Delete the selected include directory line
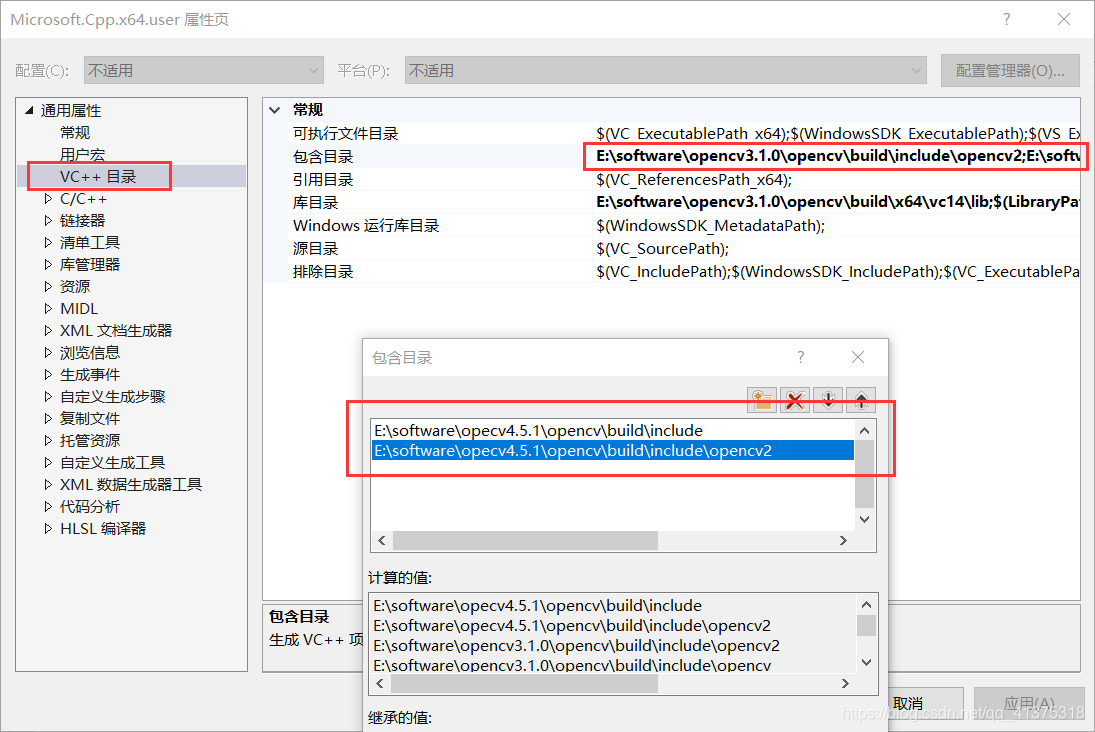This screenshot has width=1095, height=732. tap(795, 400)
